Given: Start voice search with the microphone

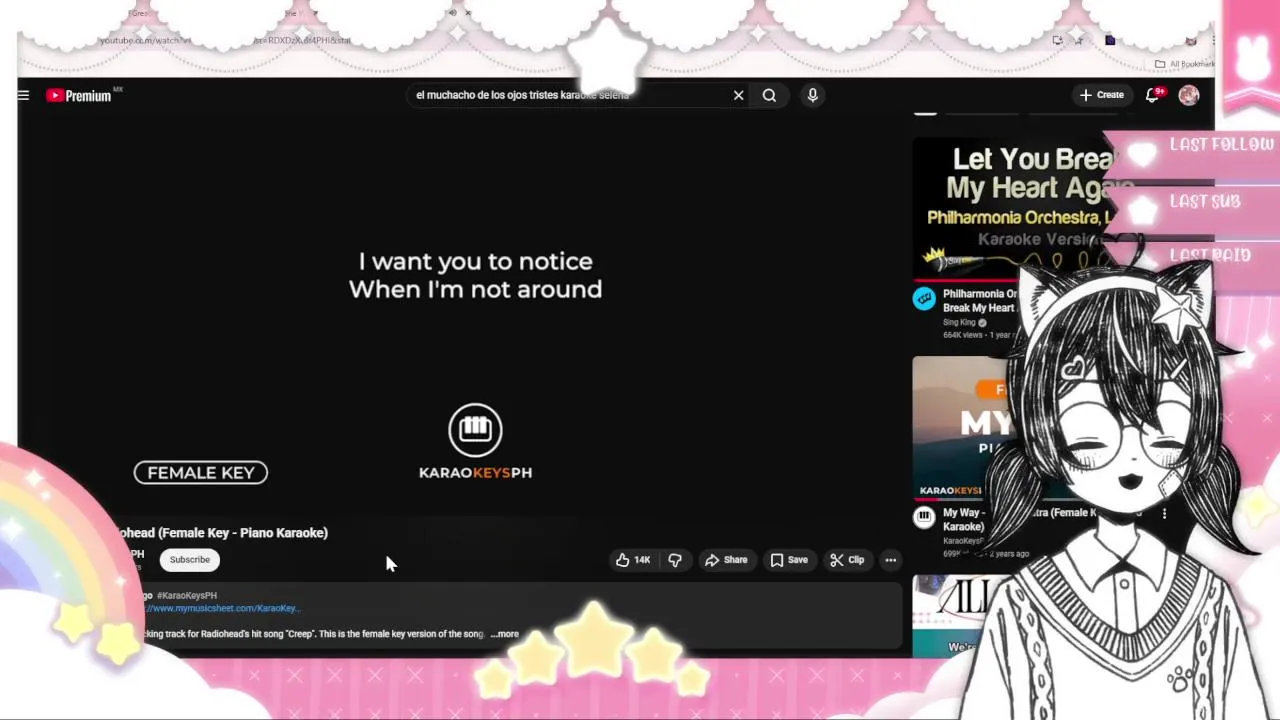Looking at the screenshot, I should pos(812,95).
